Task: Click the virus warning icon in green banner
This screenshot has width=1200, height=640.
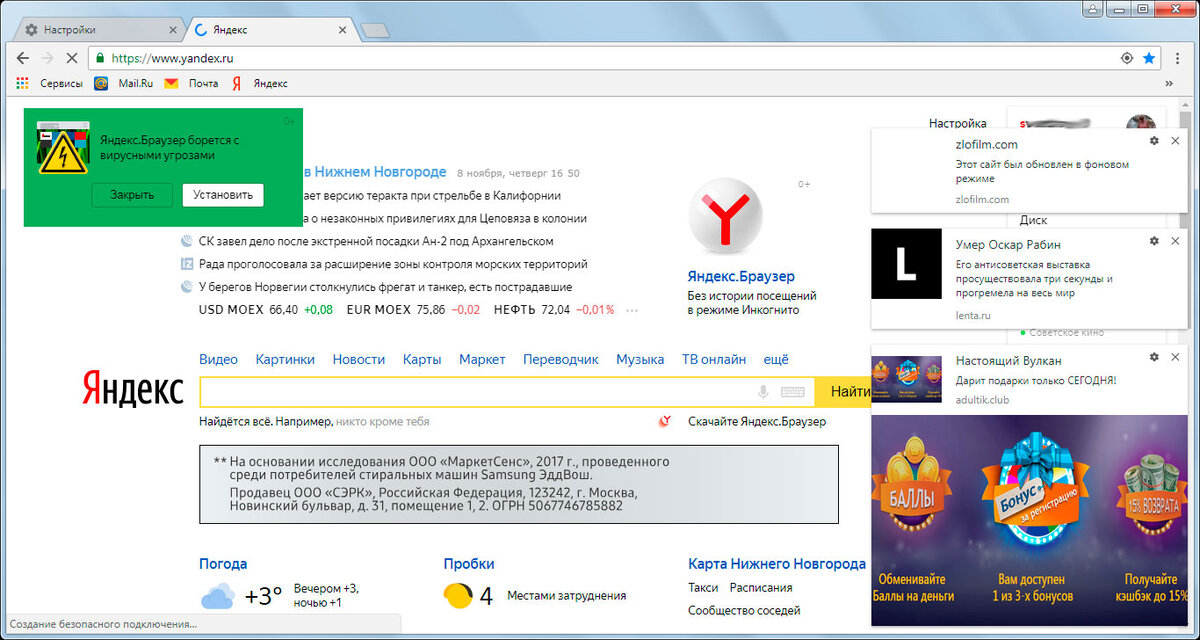Action: click(63, 149)
